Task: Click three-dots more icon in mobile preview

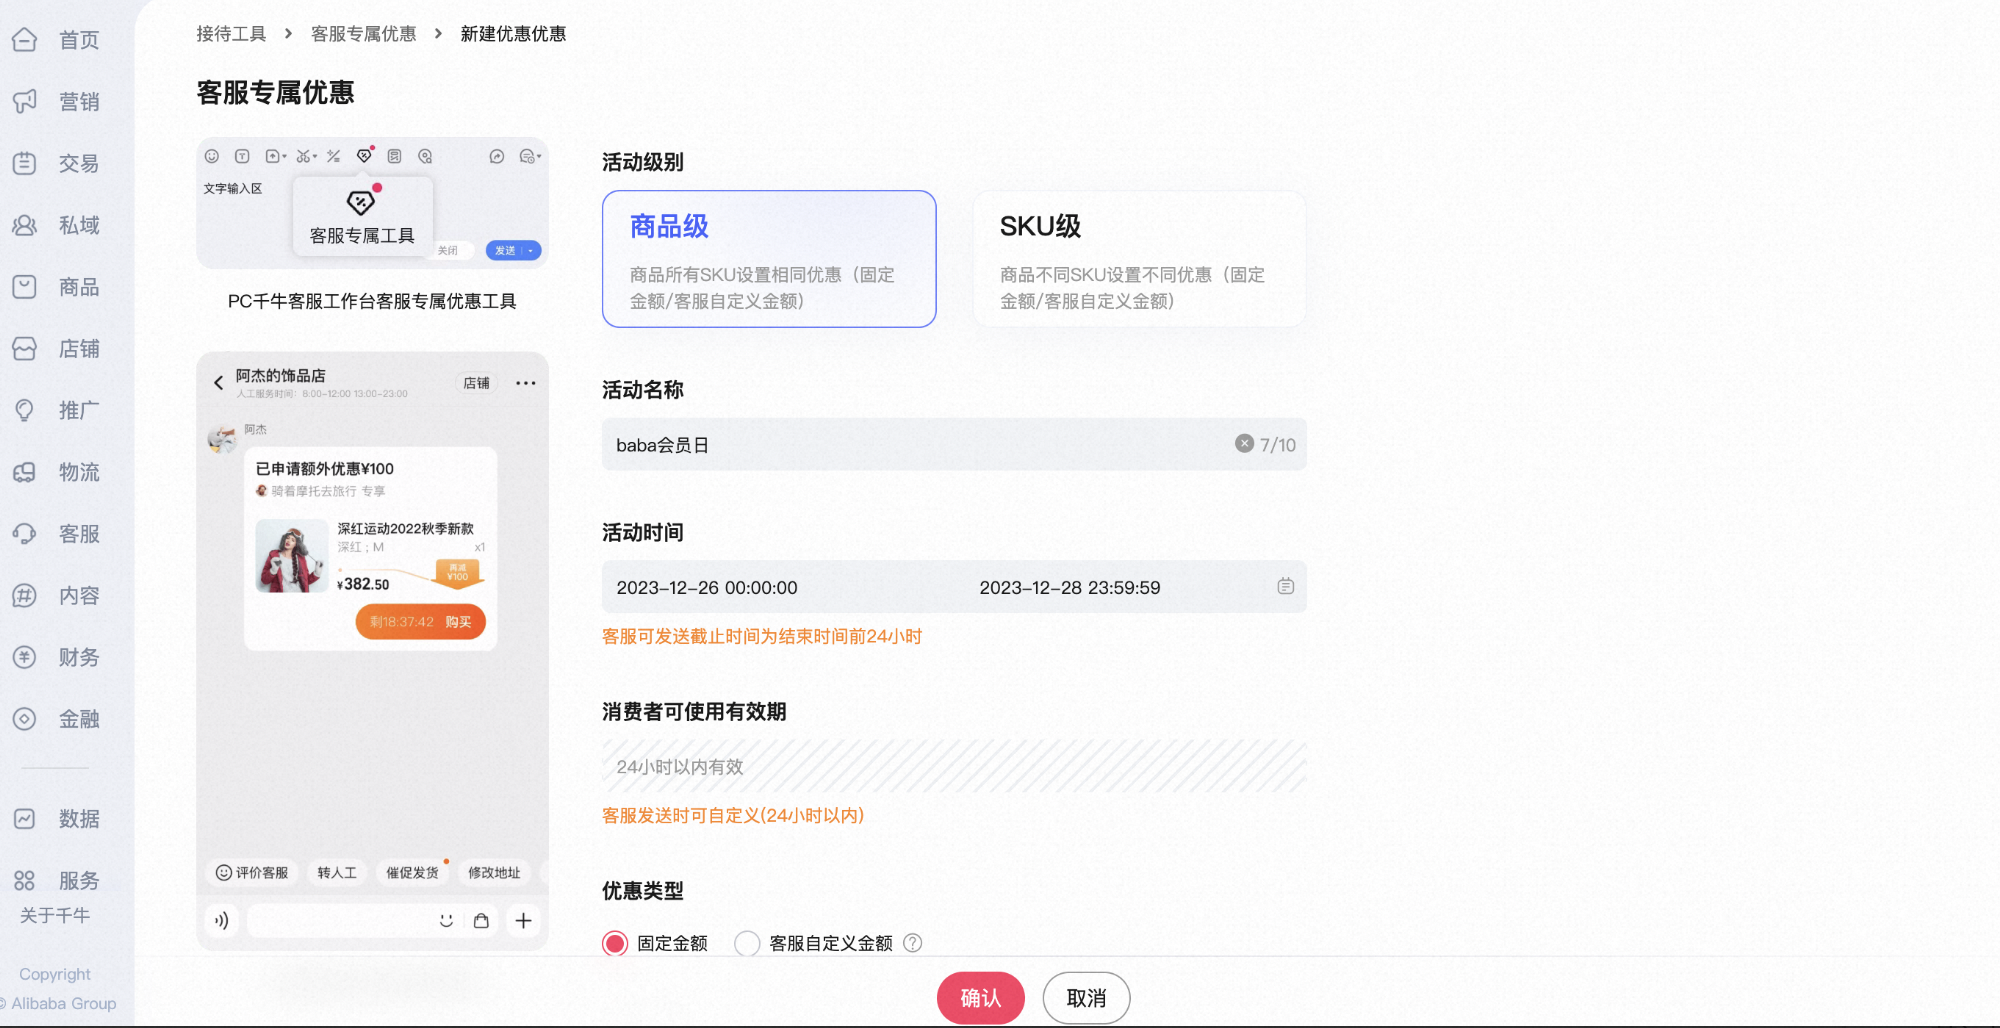Action: (x=526, y=383)
